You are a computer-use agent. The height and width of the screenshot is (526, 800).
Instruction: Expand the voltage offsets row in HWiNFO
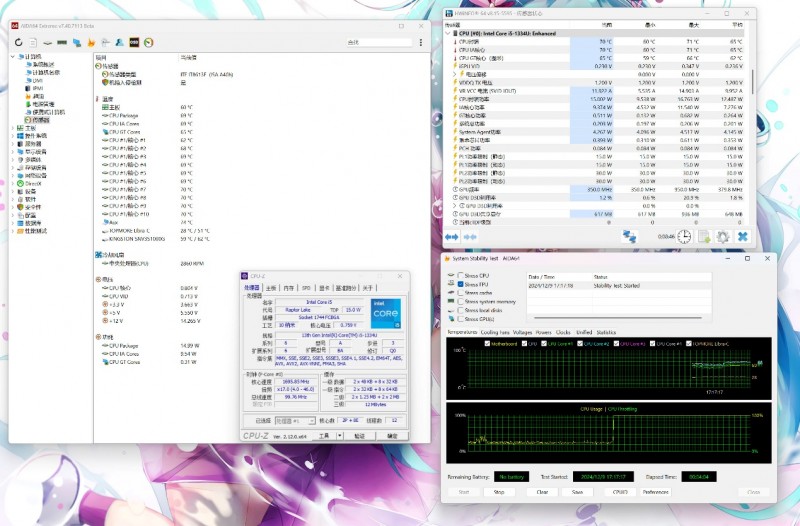point(455,74)
